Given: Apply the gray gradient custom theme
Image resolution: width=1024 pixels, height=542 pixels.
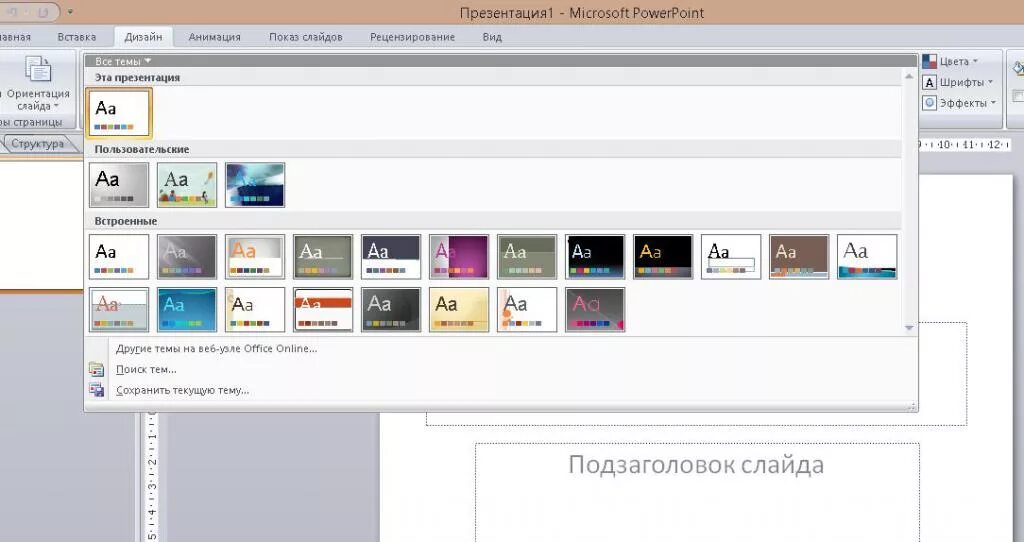Looking at the screenshot, I should 119,185.
